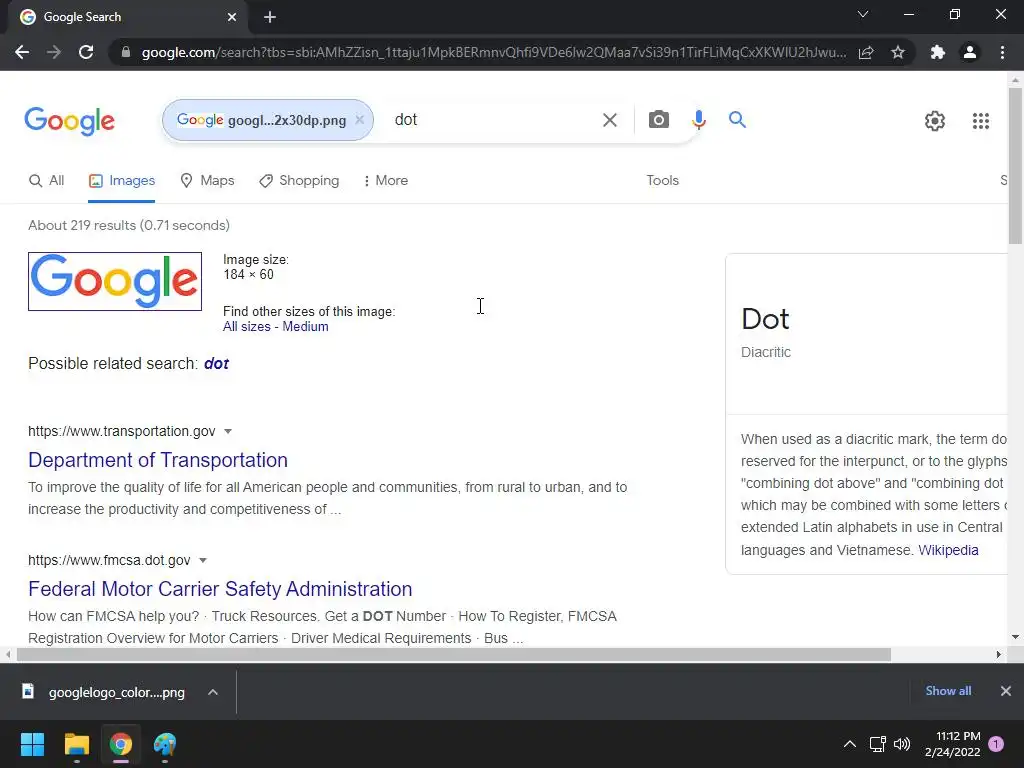Open the clock showing 11:12 PM
The image size is (1024, 768).
click(x=953, y=744)
